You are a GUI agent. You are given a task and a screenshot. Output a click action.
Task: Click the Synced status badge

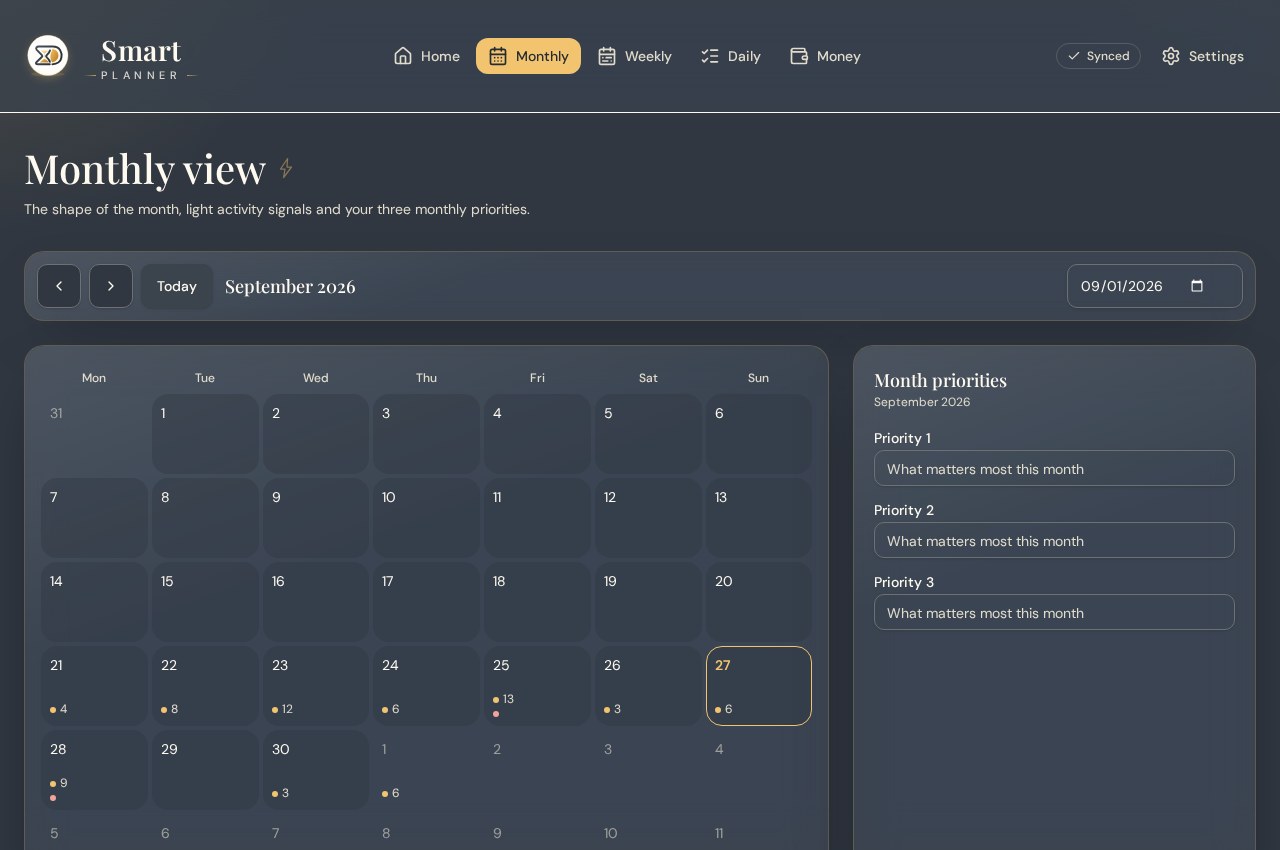click(x=1098, y=56)
